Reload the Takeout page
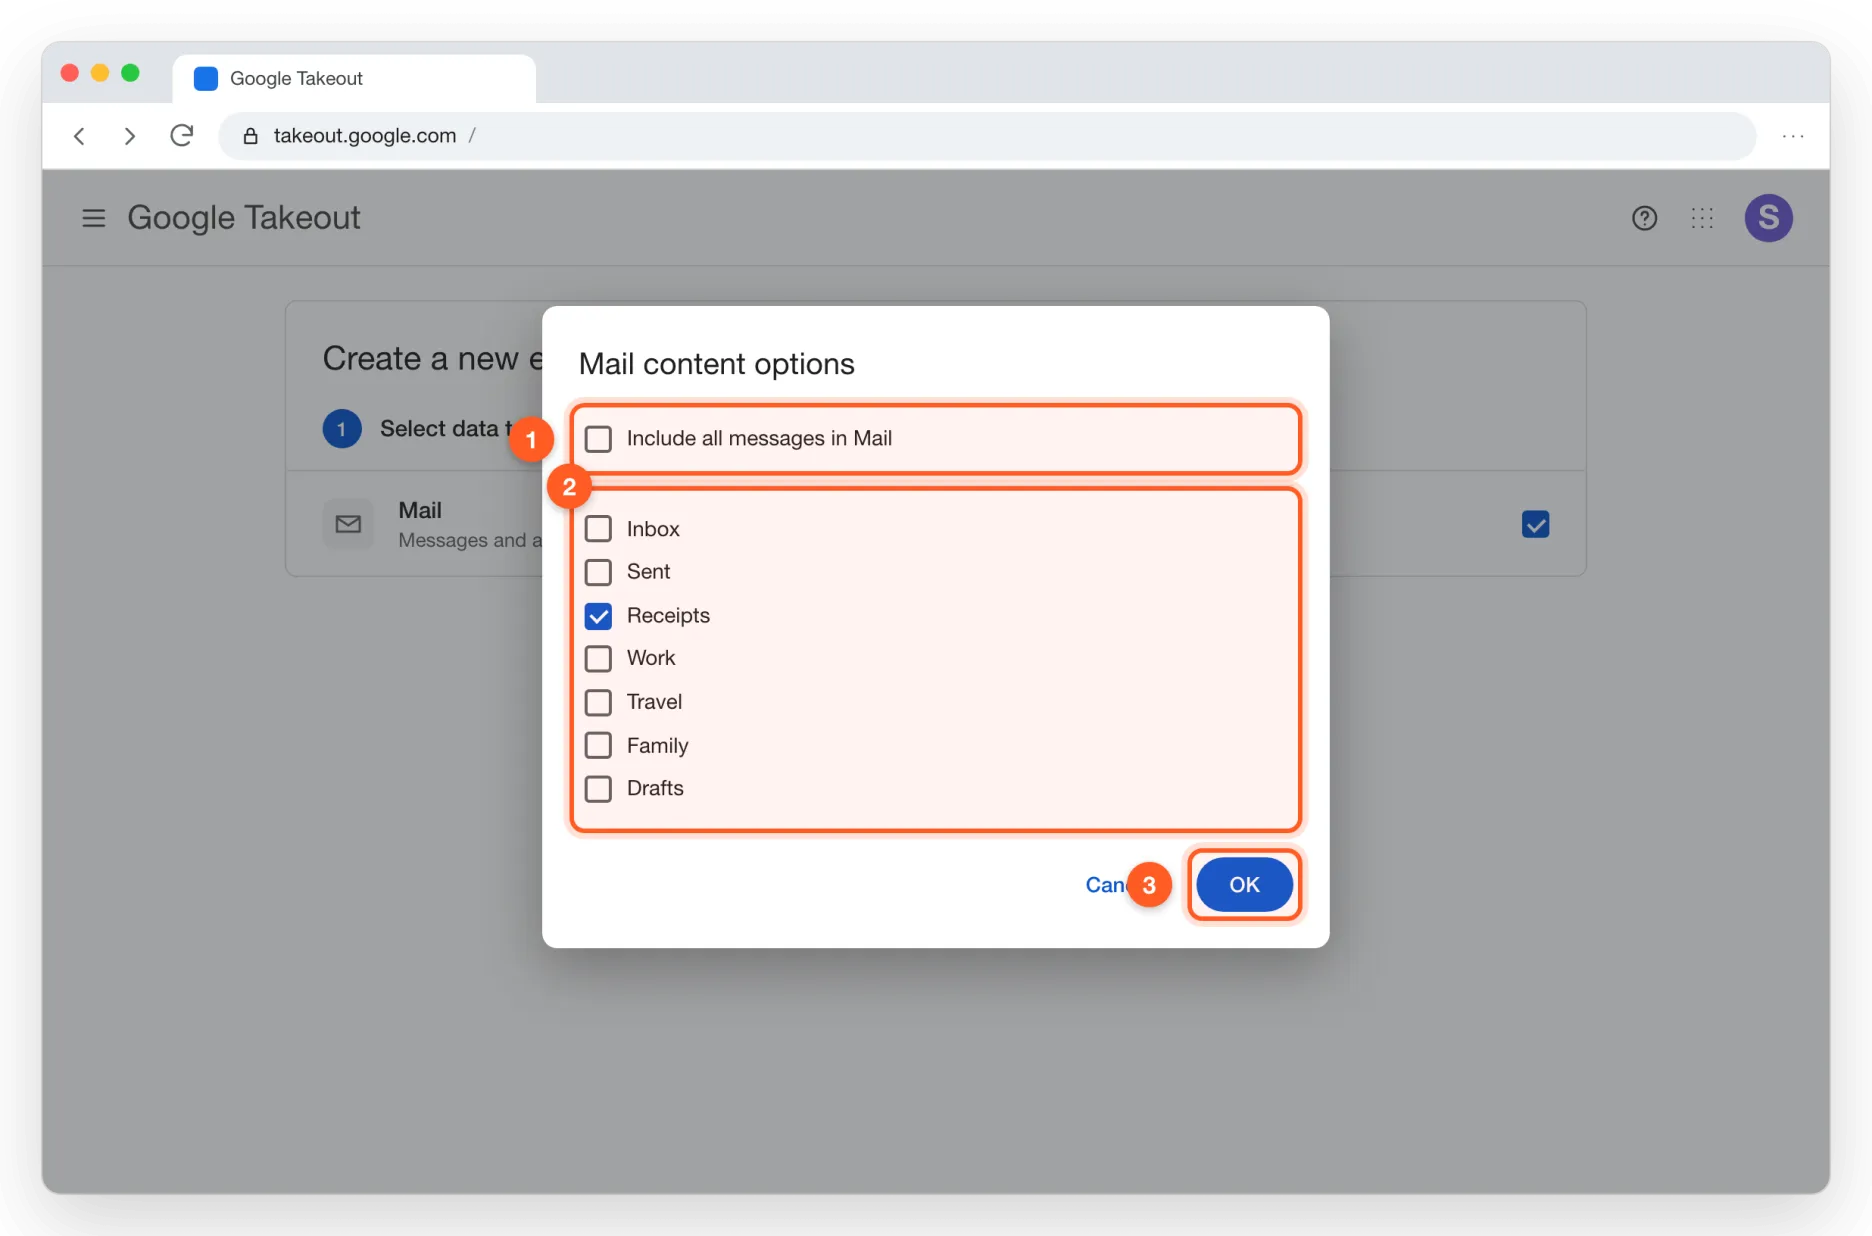This screenshot has width=1872, height=1236. (181, 136)
